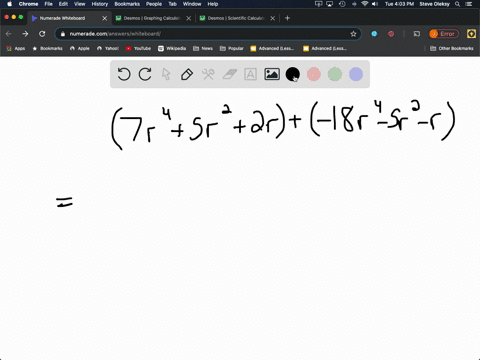Open first Advanced (Less... bookmark

pyautogui.click(x=272, y=48)
